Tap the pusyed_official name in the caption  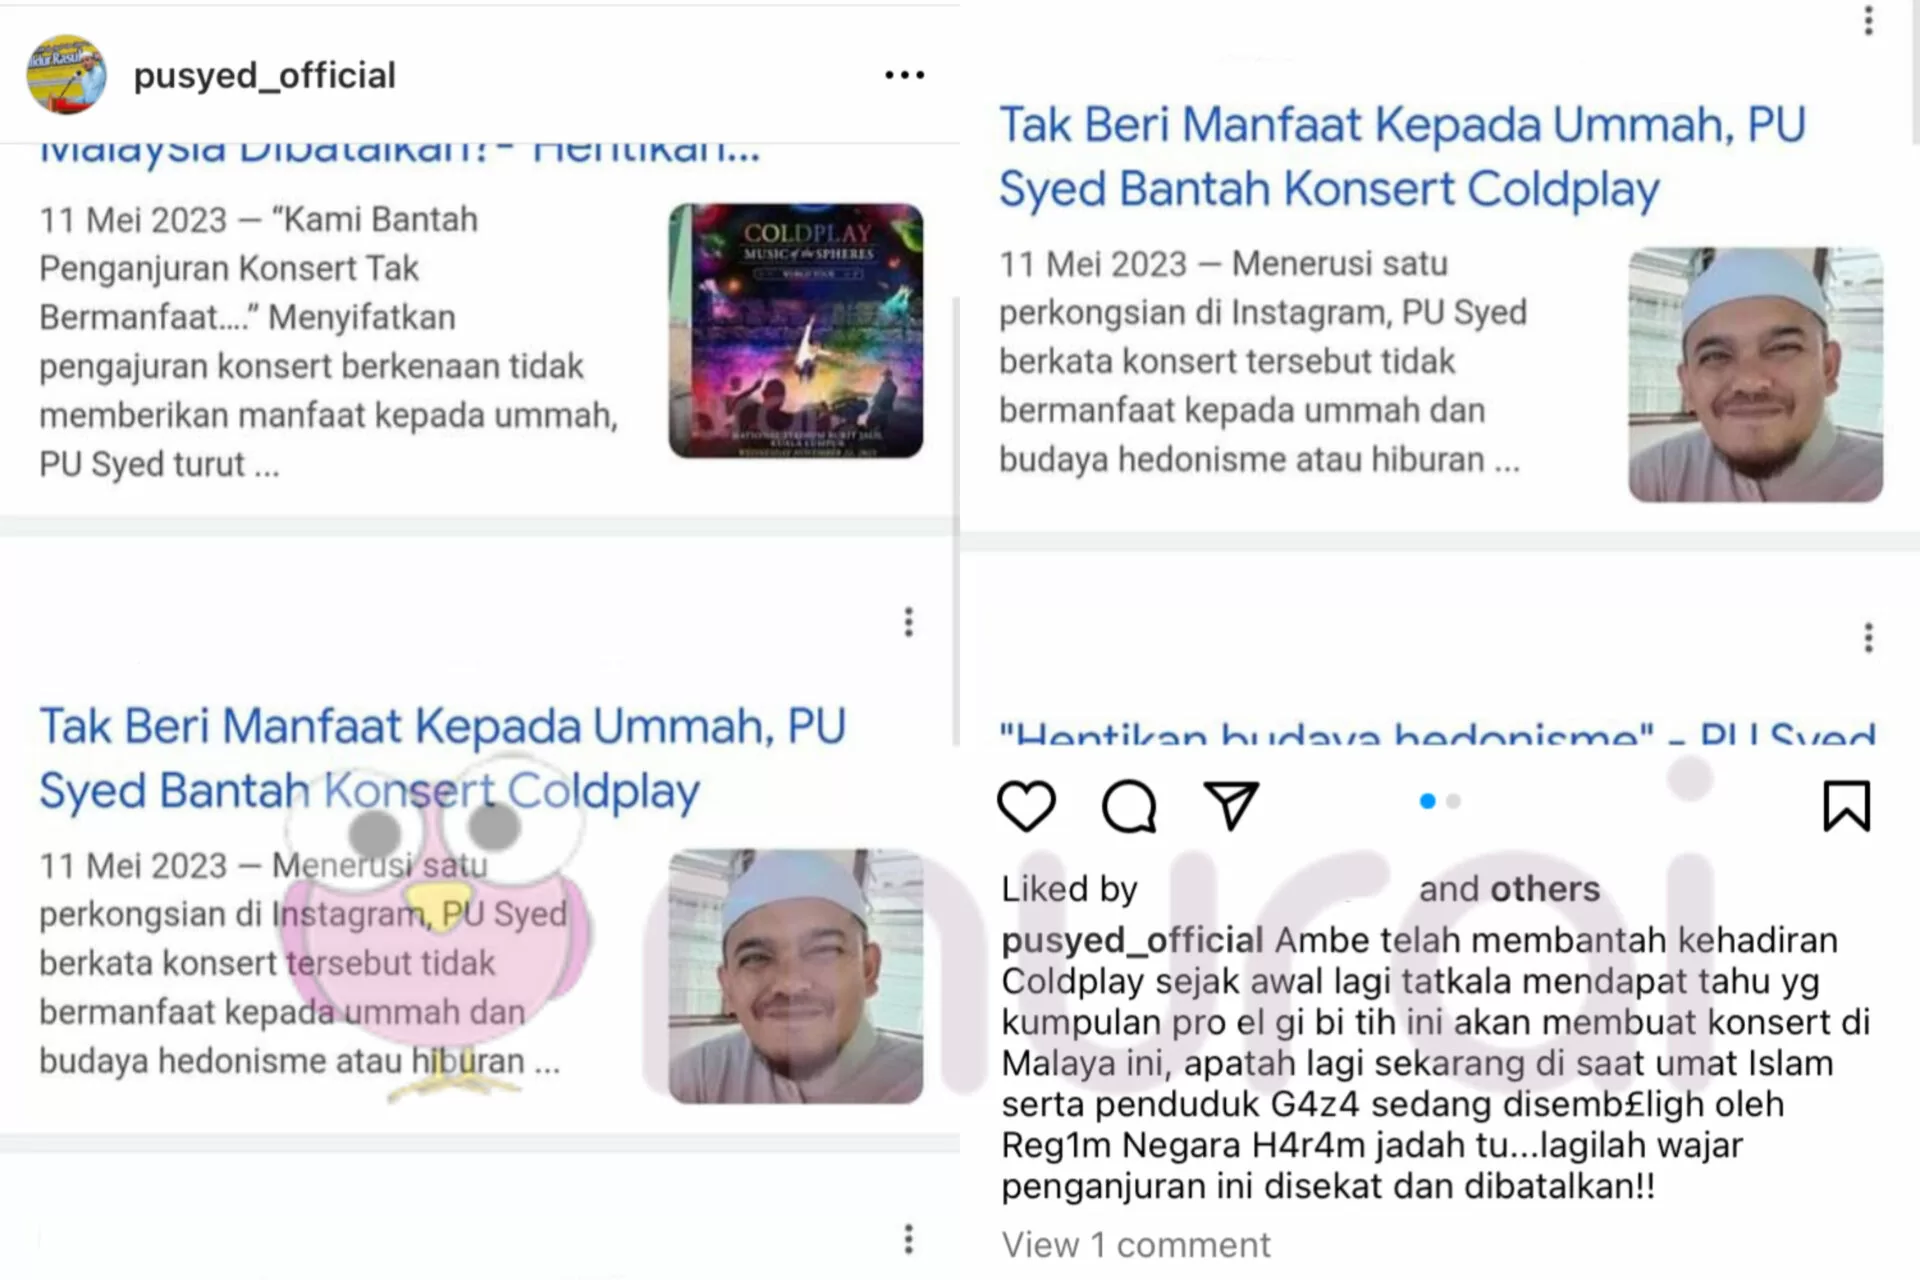point(1133,940)
